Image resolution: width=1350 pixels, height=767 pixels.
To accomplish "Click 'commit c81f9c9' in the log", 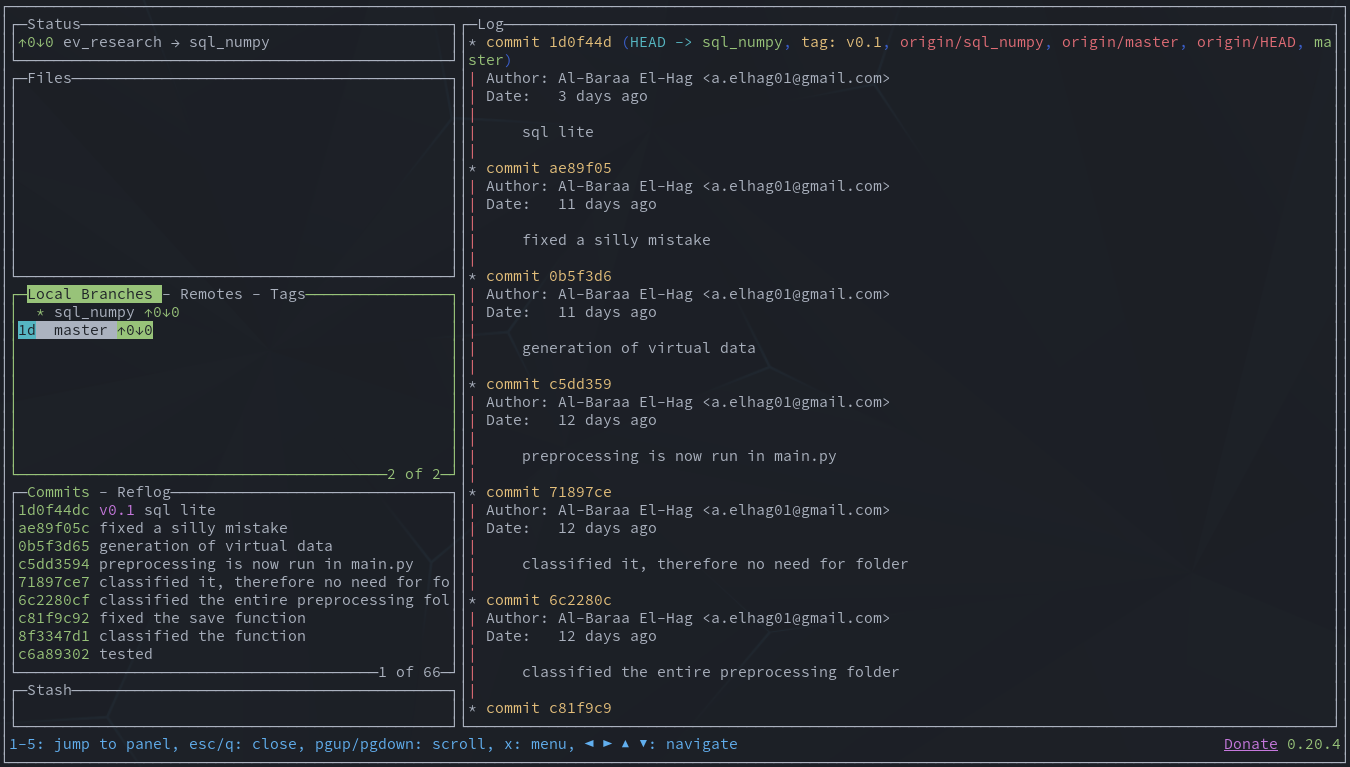I will click(549, 708).
